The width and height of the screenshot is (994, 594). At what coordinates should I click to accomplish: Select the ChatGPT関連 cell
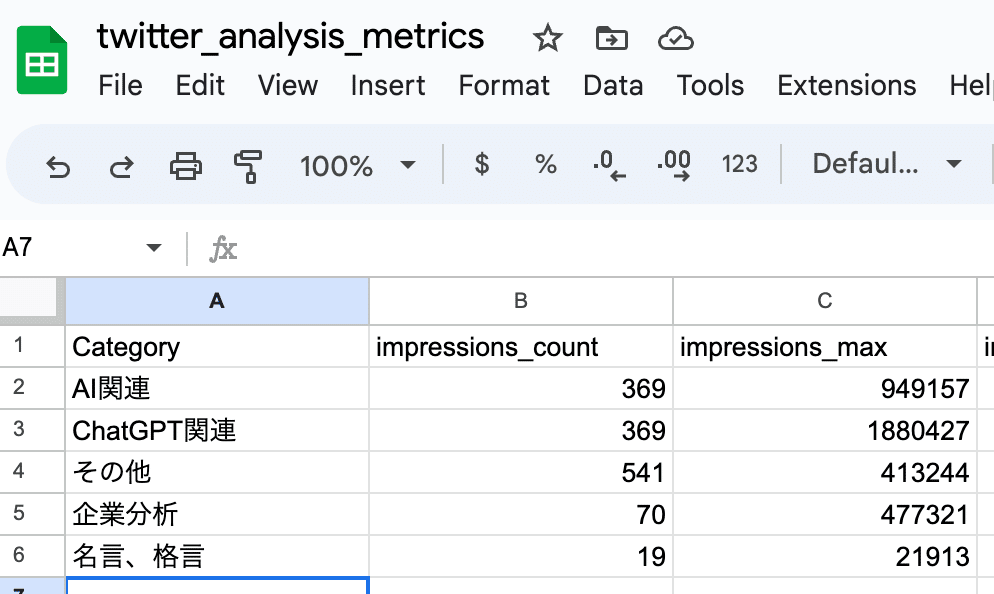pyautogui.click(x=217, y=430)
